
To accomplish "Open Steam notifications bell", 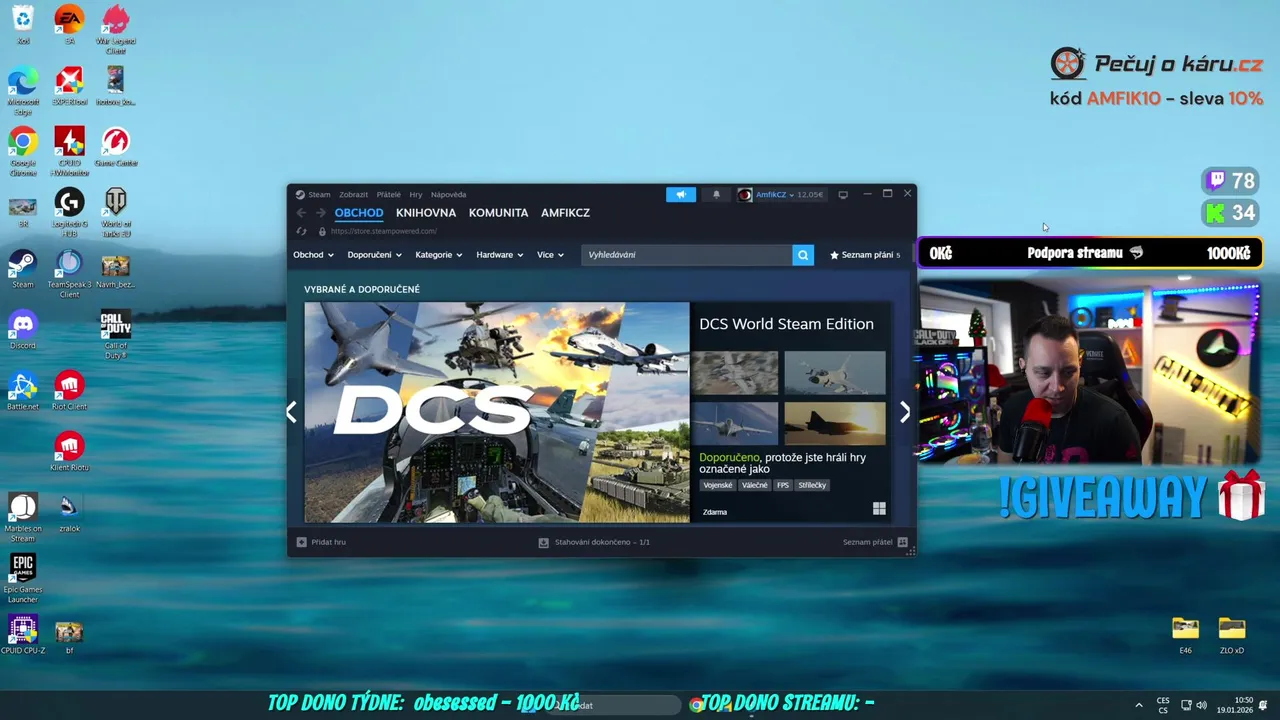I will coord(716,195).
